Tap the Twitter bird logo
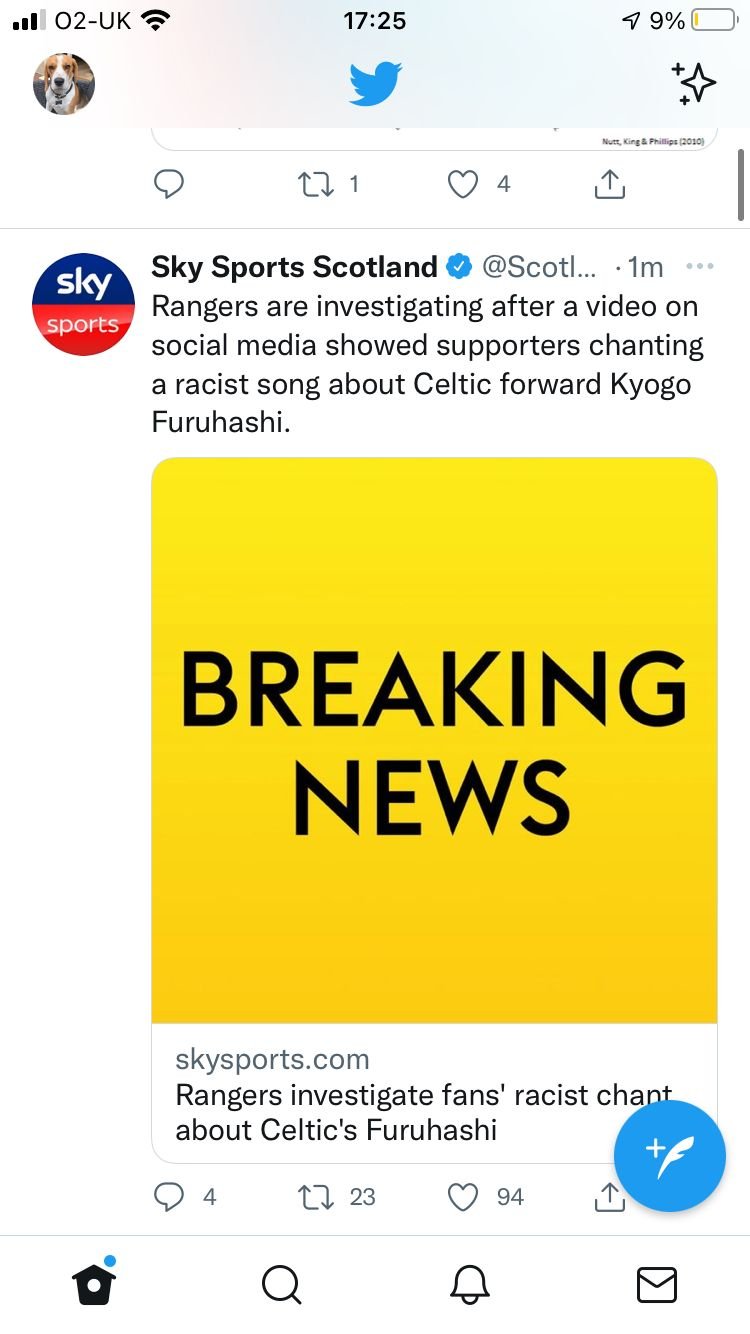The width and height of the screenshot is (750, 1334). point(375,84)
